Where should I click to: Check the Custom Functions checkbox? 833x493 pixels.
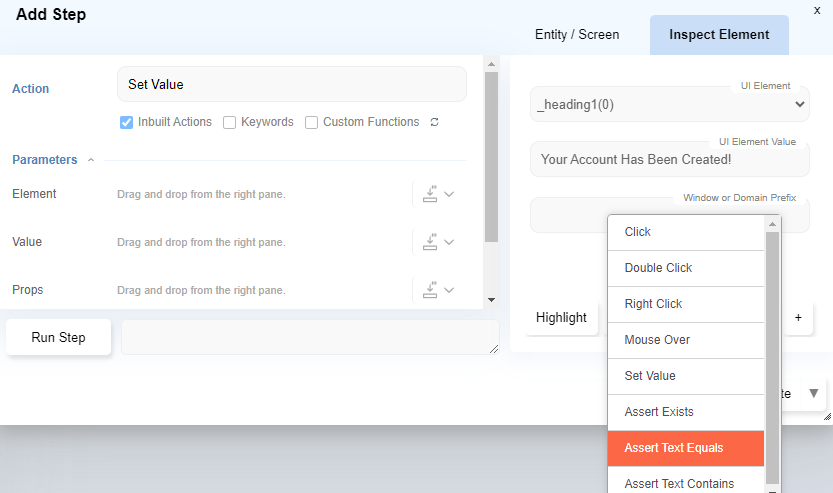coord(311,122)
